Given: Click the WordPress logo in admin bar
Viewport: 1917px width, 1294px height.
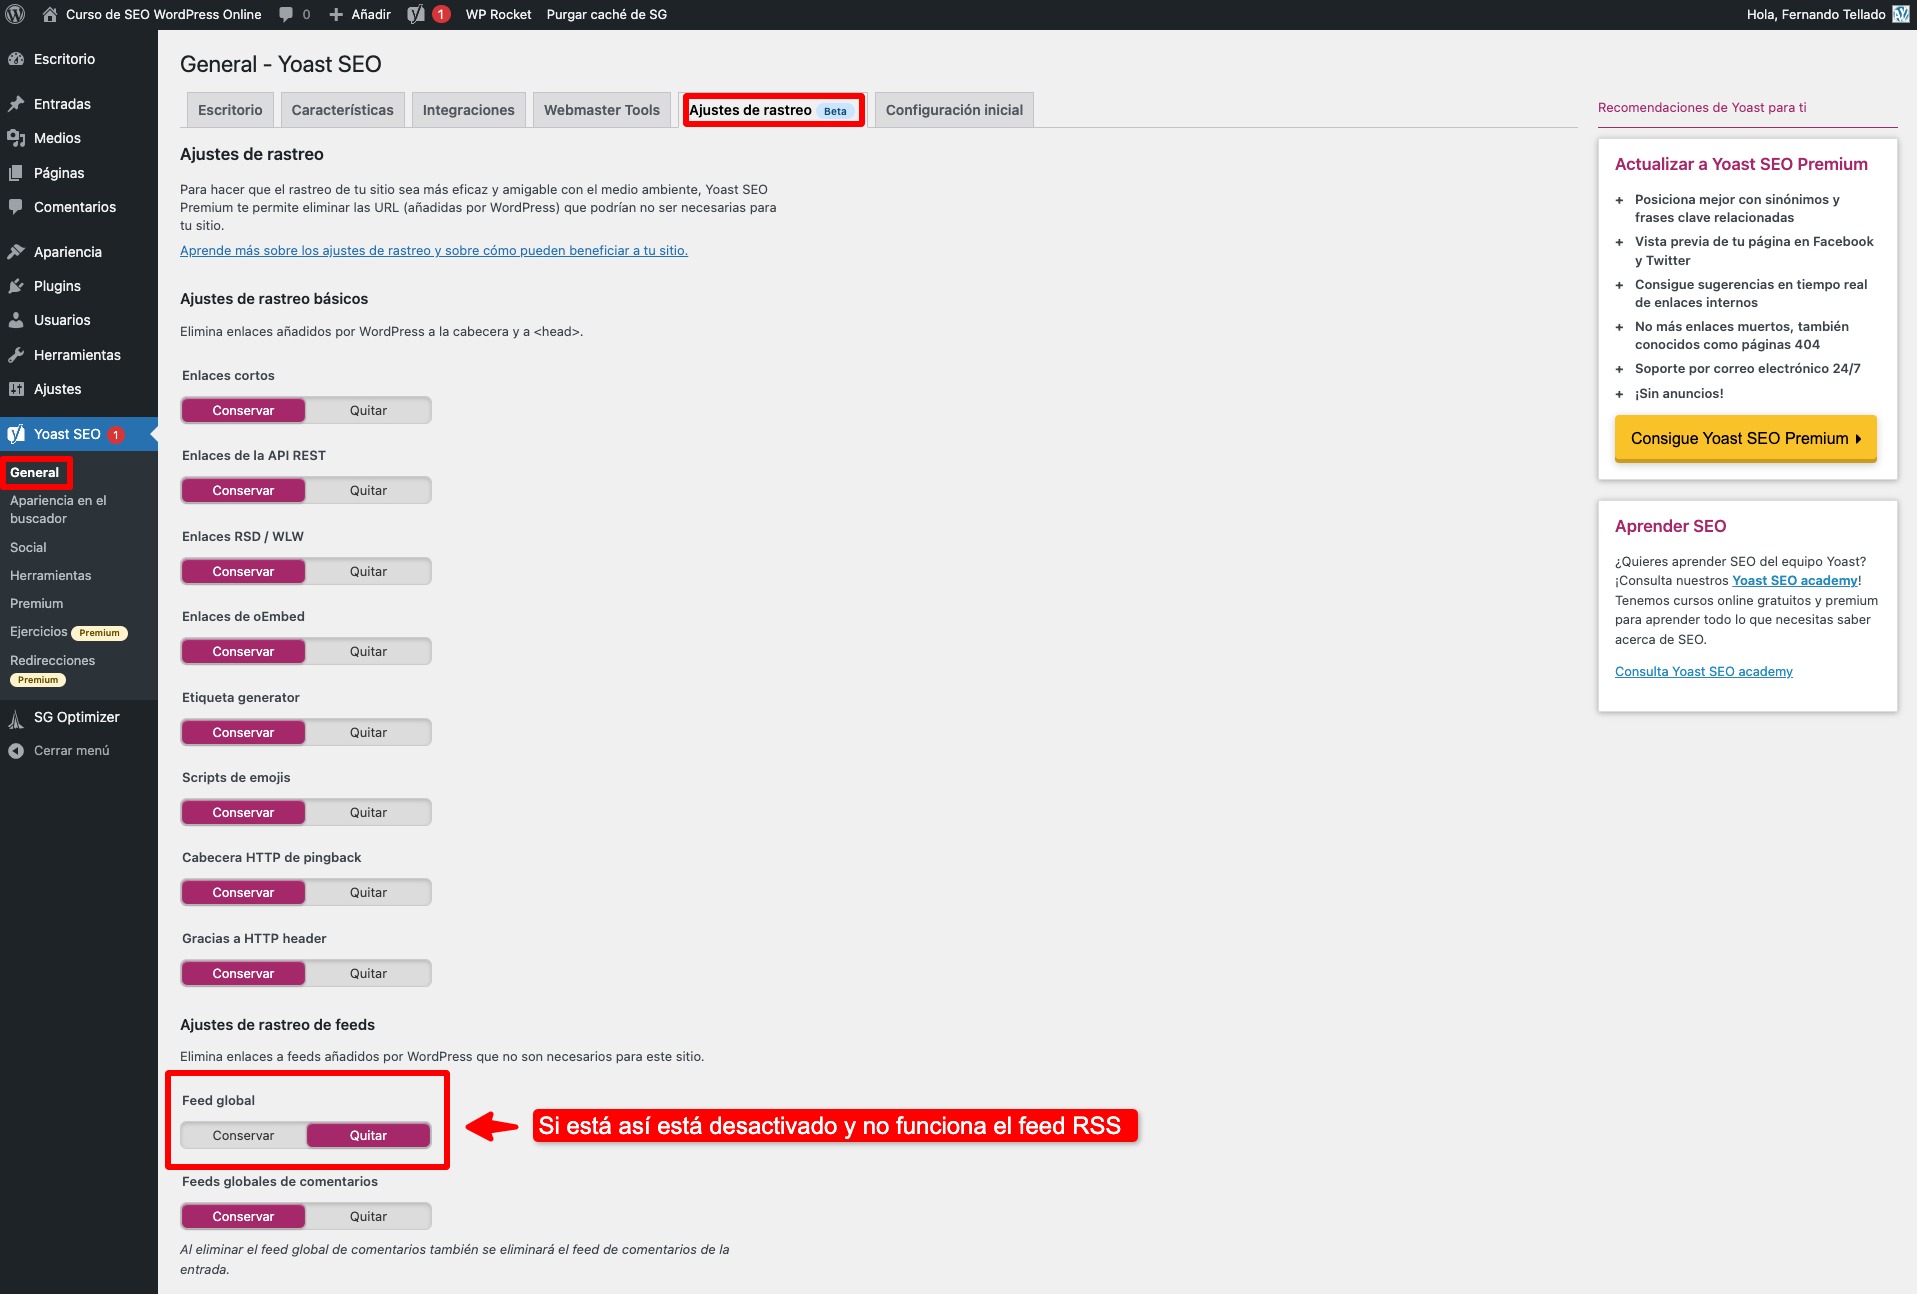Looking at the screenshot, I should (x=15, y=14).
